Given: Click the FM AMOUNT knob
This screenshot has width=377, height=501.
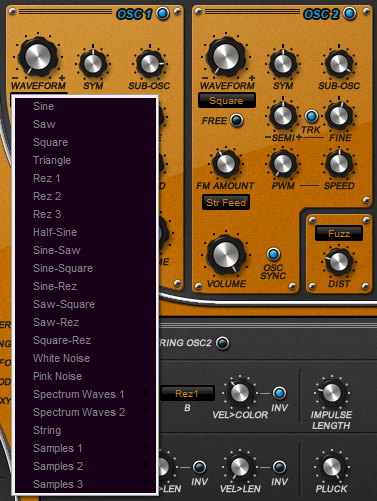Looking at the screenshot, I should coord(226,164).
